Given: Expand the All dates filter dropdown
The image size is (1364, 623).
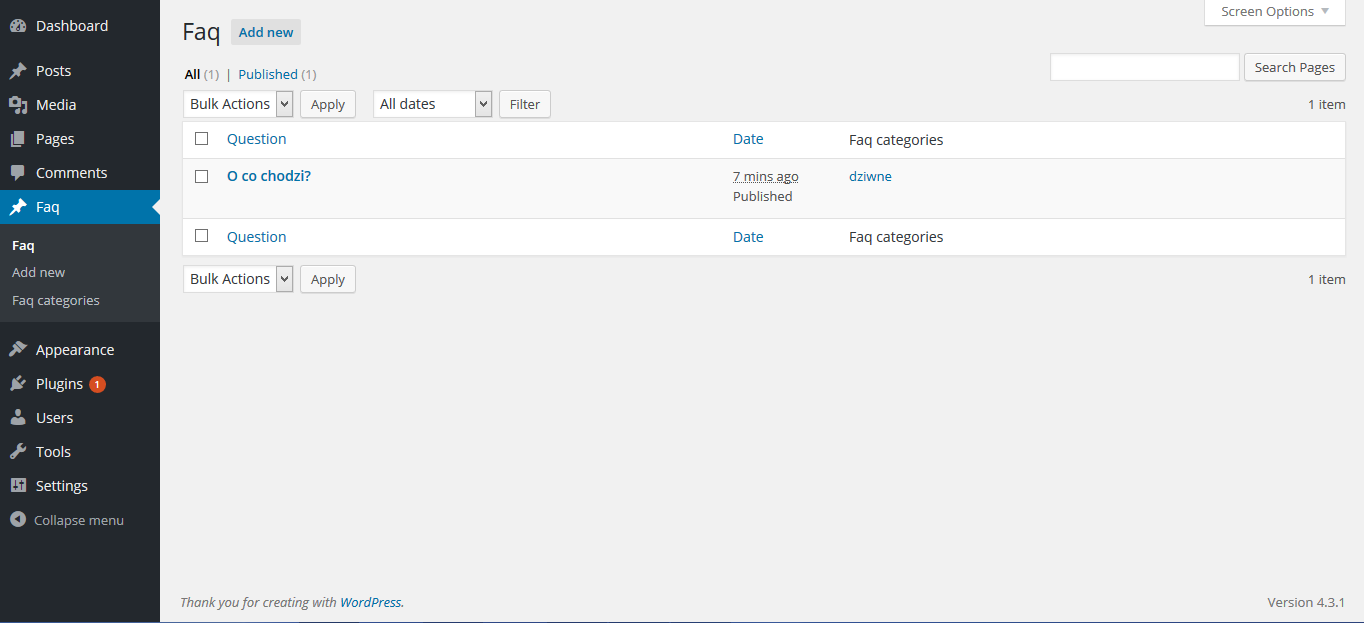Looking at the screenshot, I should point(432,104).
